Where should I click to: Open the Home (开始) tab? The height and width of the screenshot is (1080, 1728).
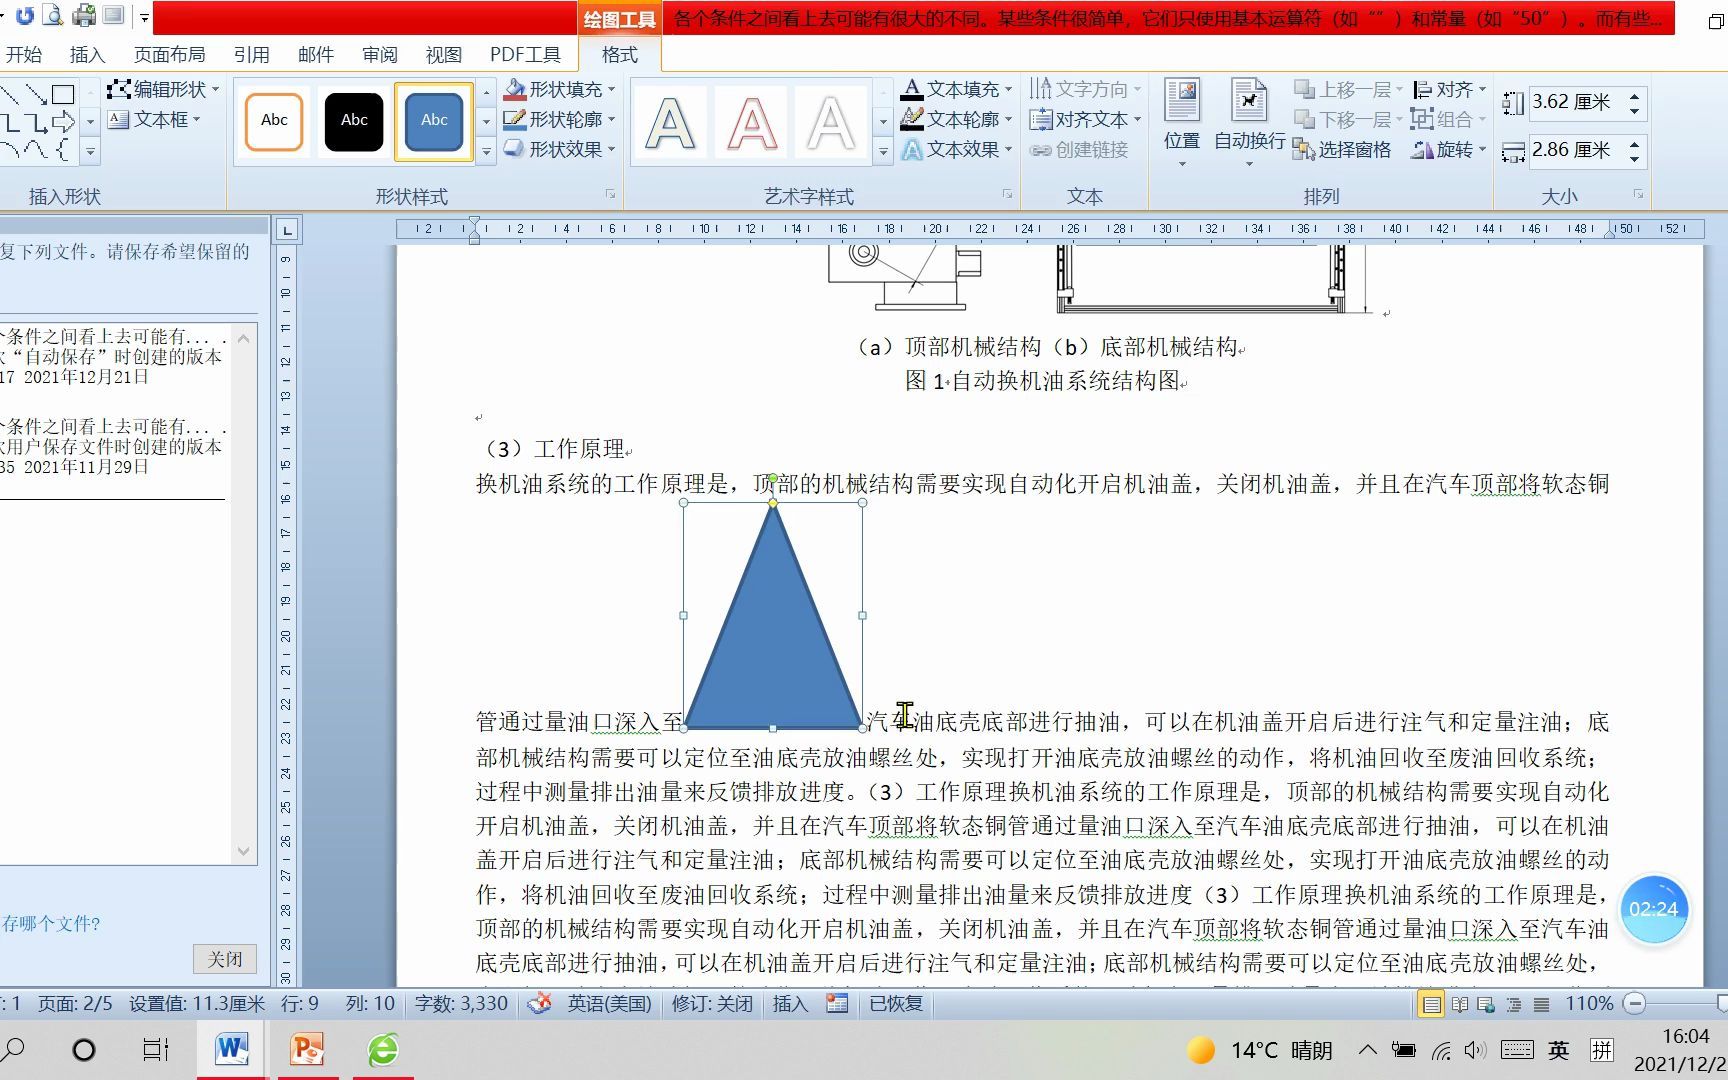point(24,54)
